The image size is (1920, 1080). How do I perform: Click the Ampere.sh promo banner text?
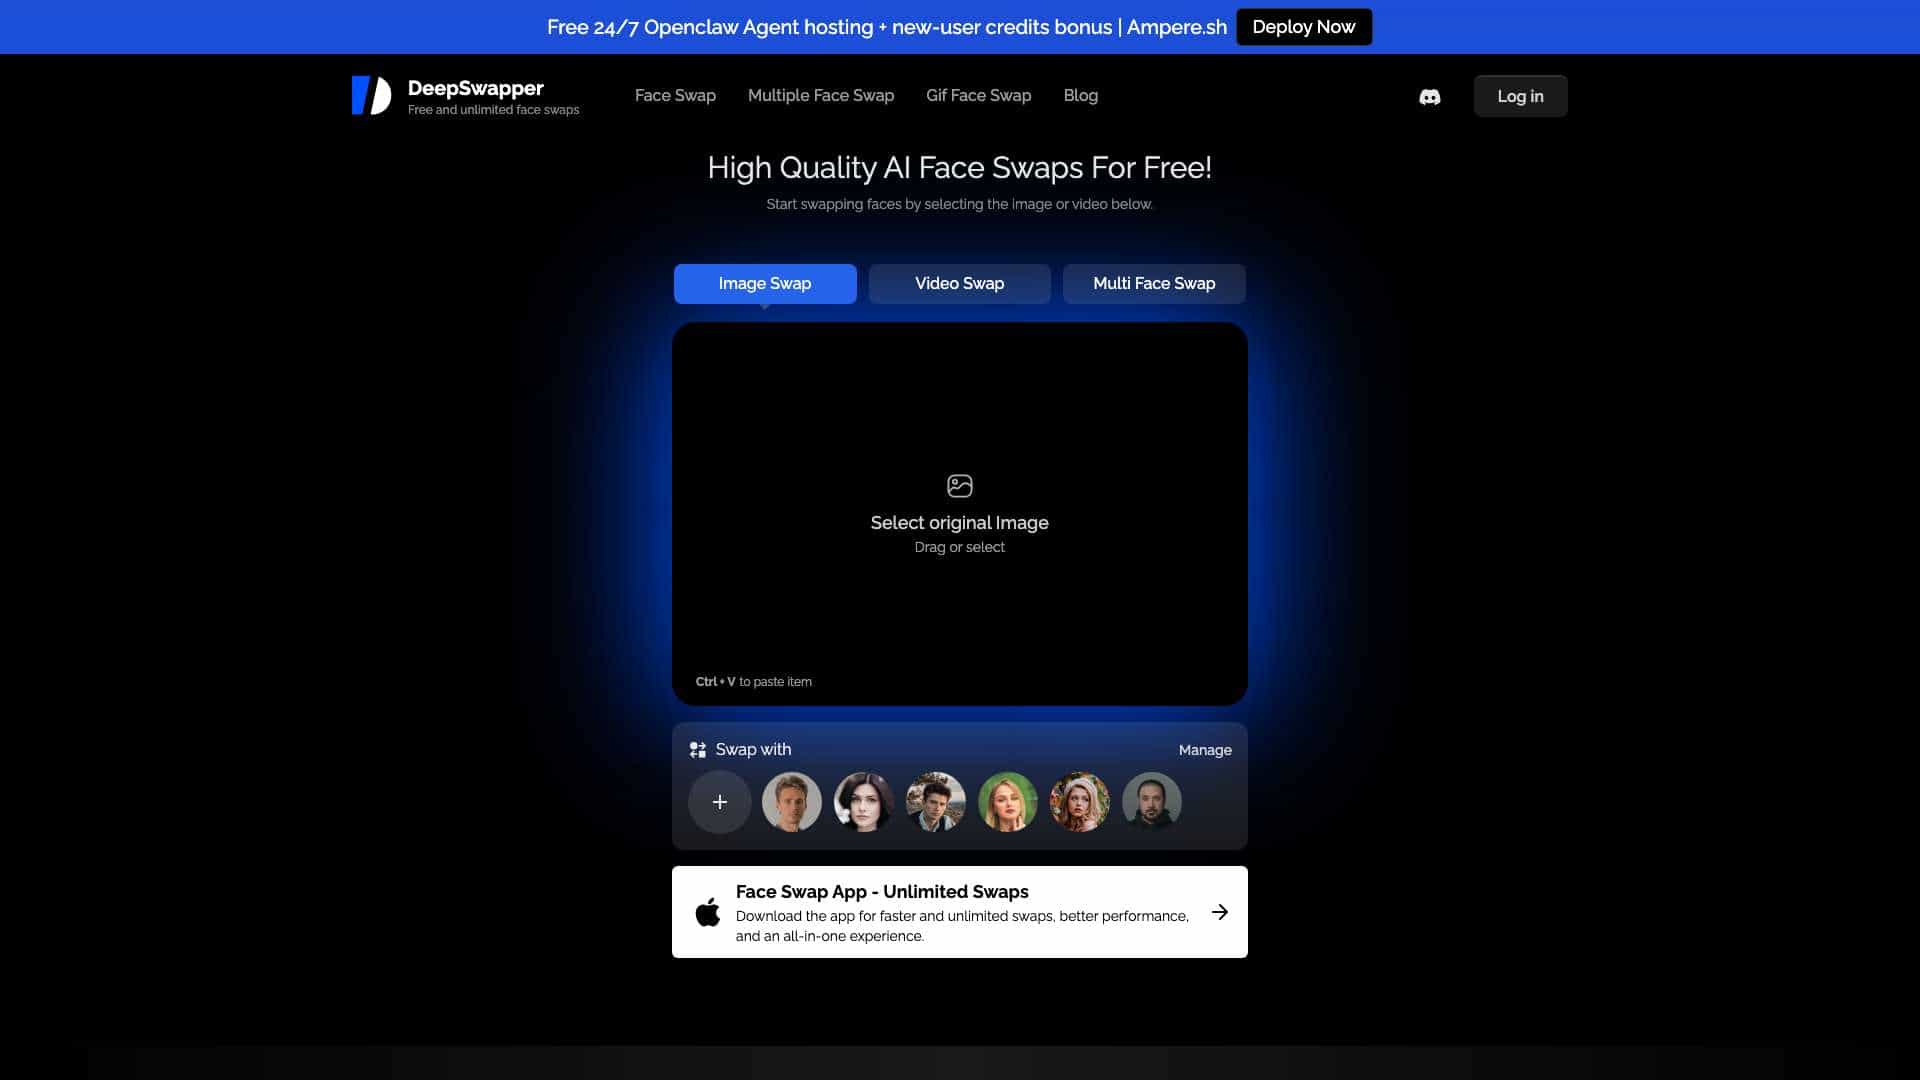[887, 27]
